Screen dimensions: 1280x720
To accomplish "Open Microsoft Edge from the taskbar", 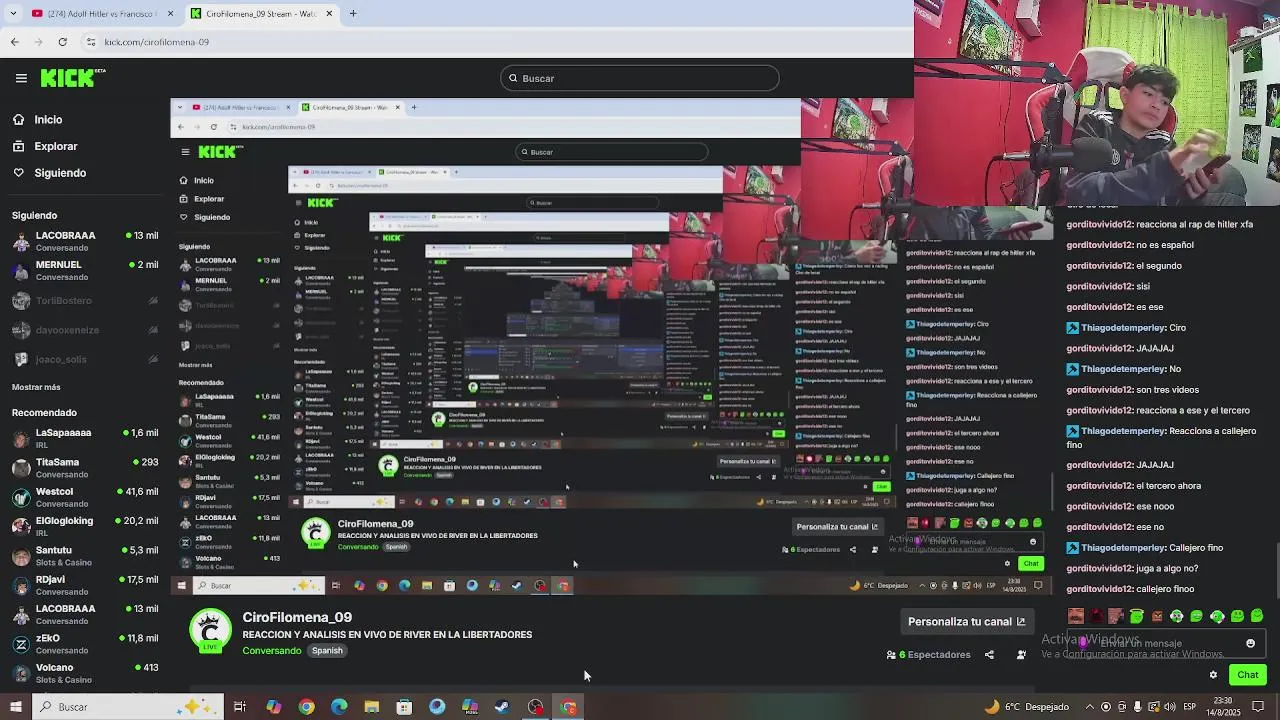I will [x=339, y=707].
